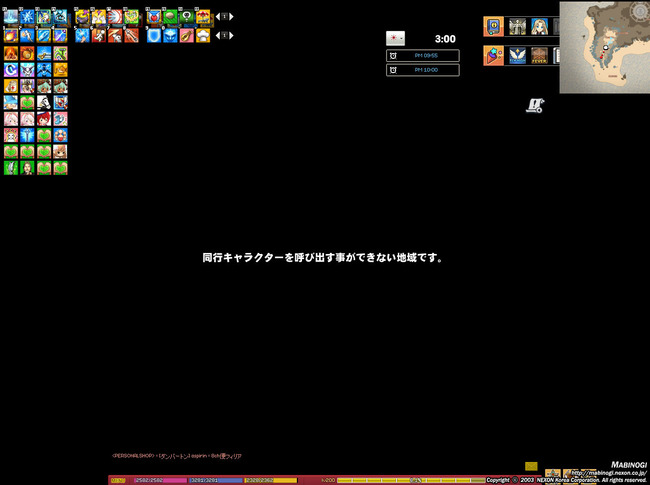Go to next page of function-key hotbar
Image resolution: width=650 pixels, height=485 pixels.
click(x=231, y=17)
